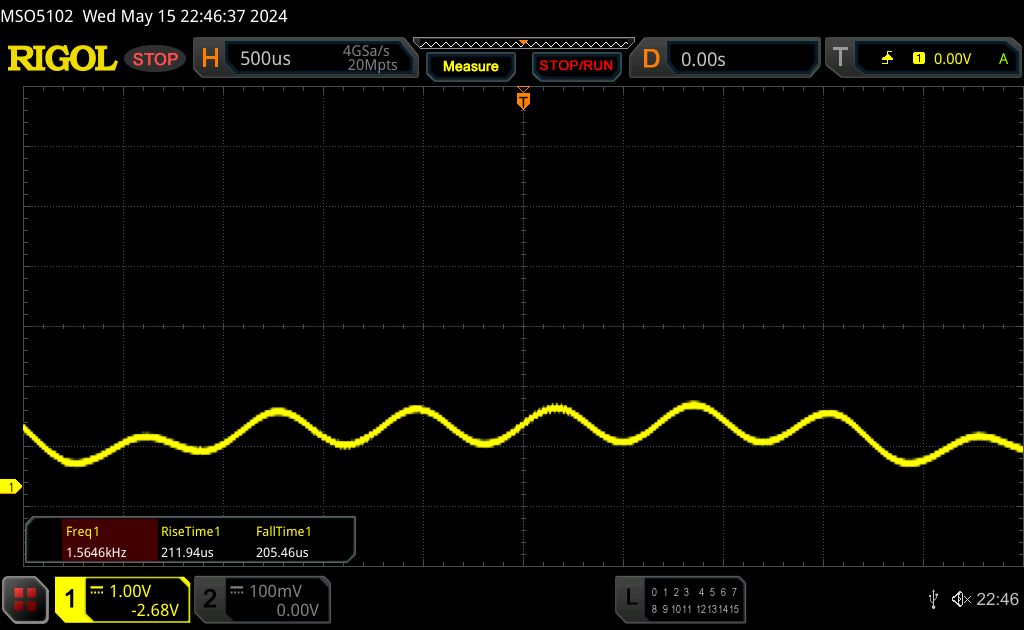
Task: Click the RIGOL logo
Action: tap(62, 59)
